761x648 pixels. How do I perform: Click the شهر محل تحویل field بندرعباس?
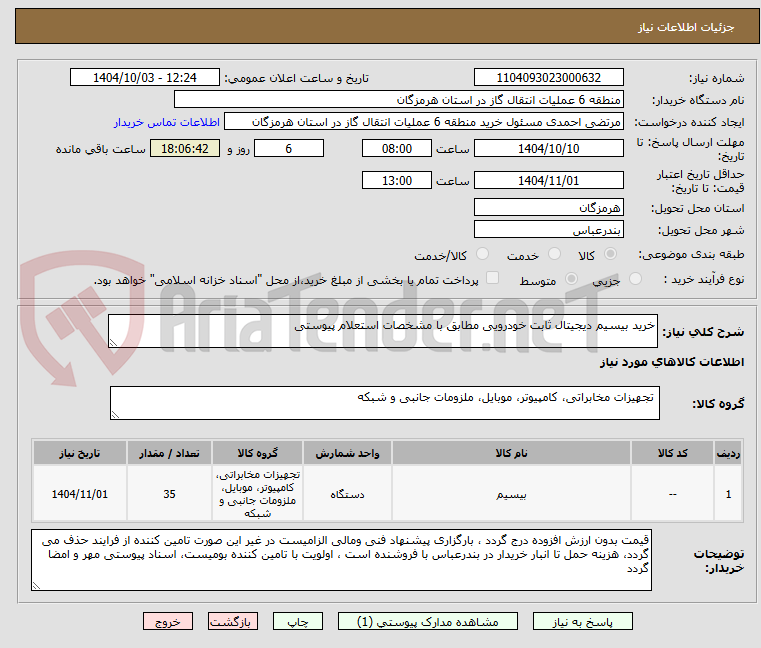(x=548, y=230)
